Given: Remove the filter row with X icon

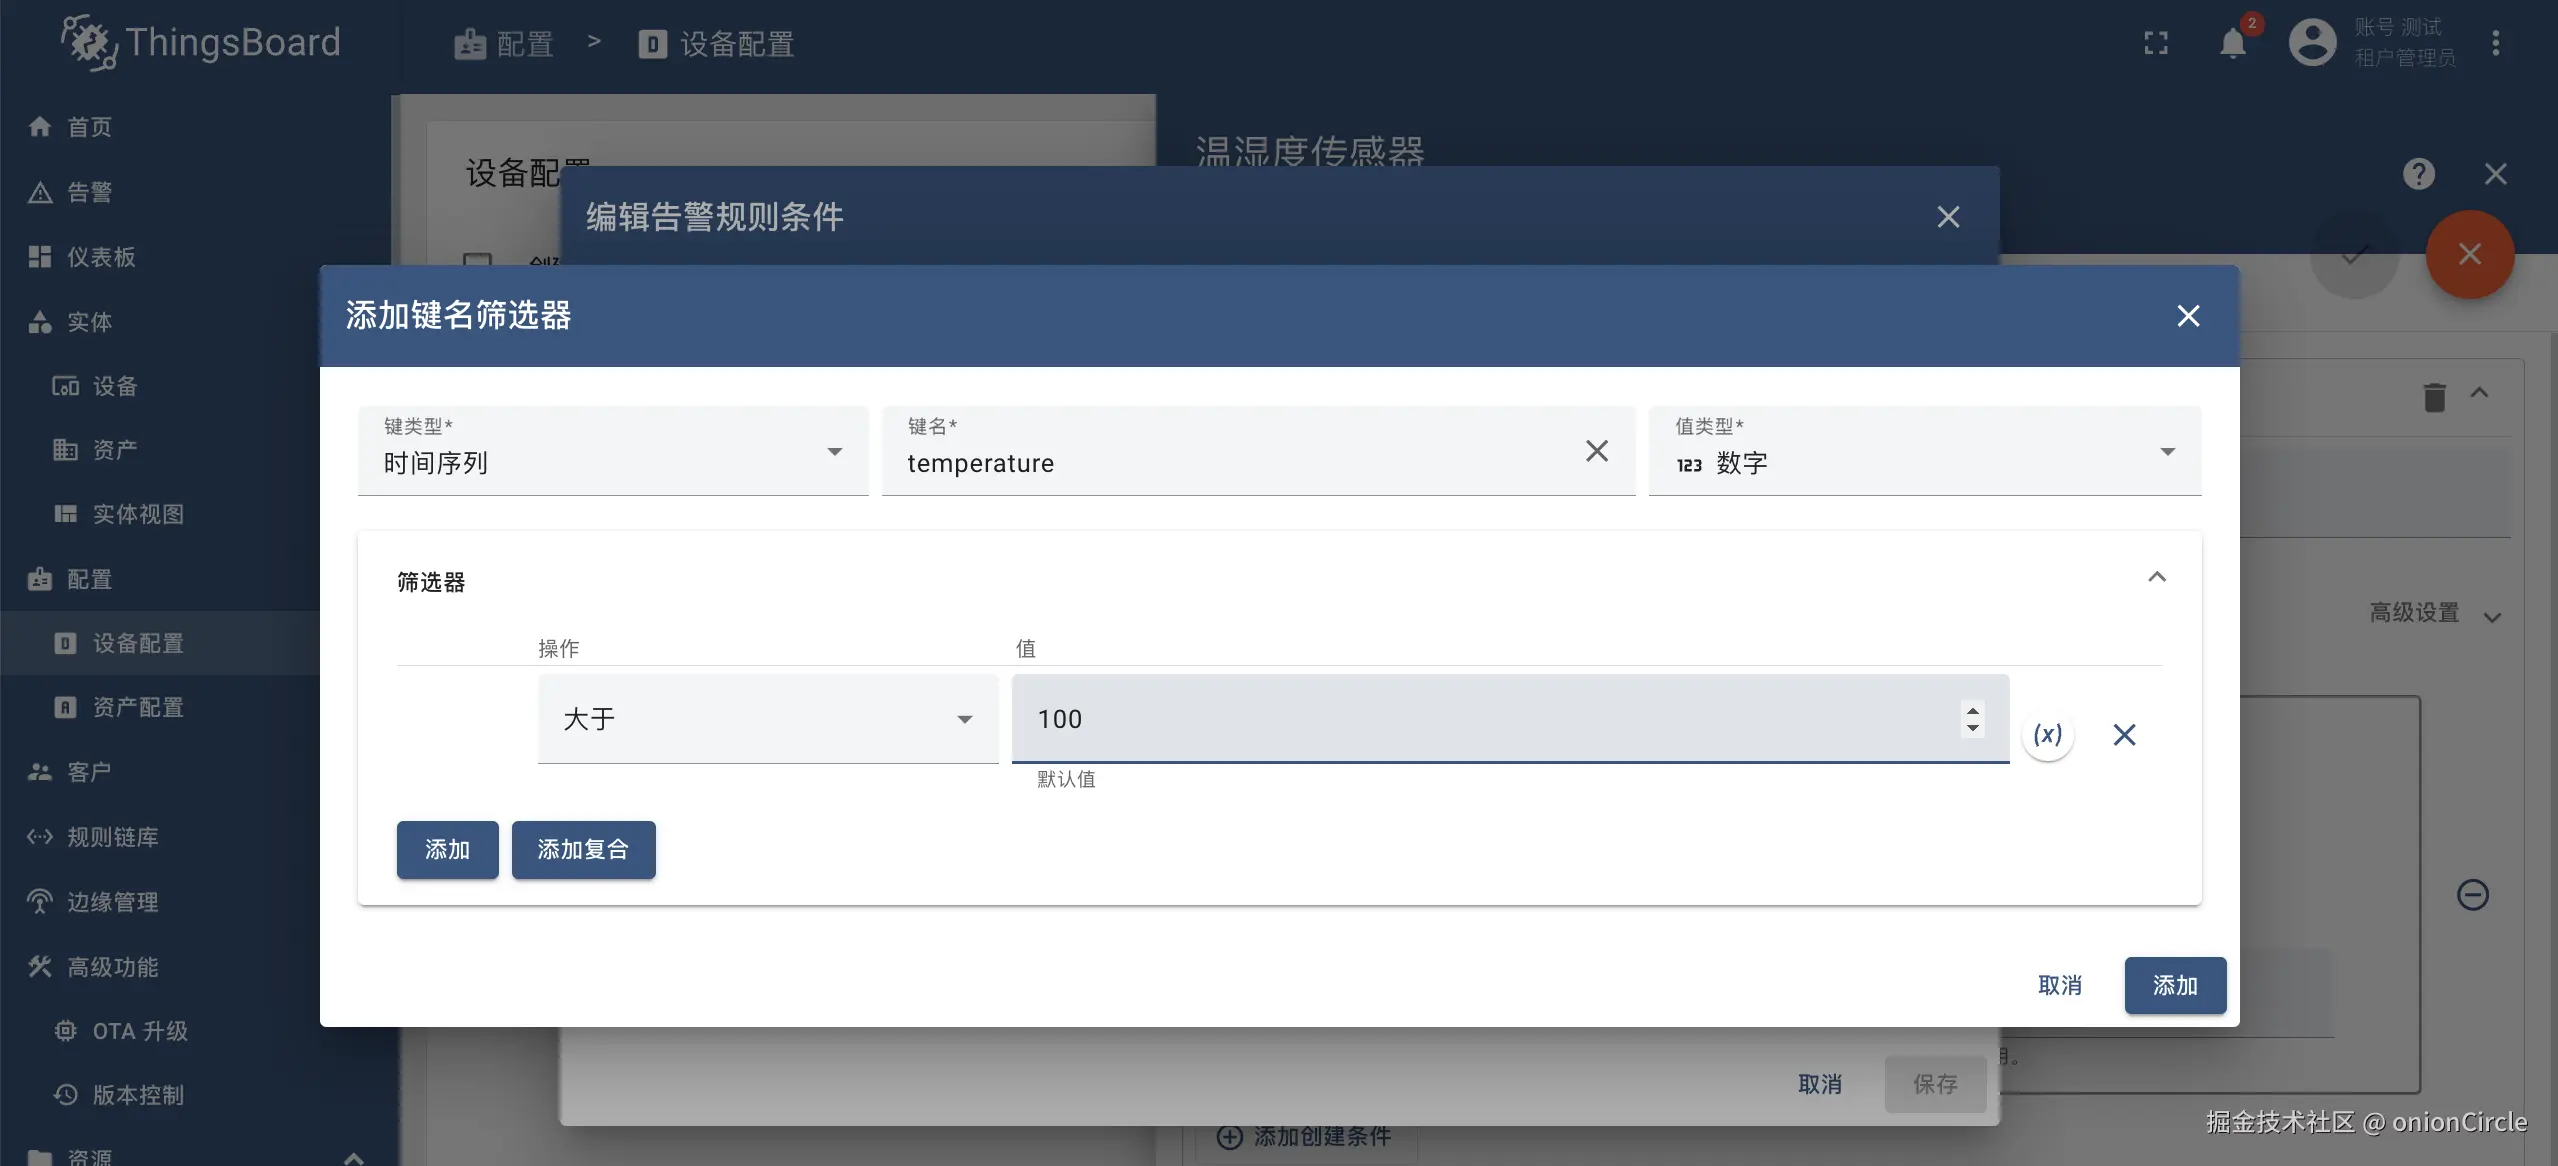Looking at the screenshot, I should tap(2124, 735).
